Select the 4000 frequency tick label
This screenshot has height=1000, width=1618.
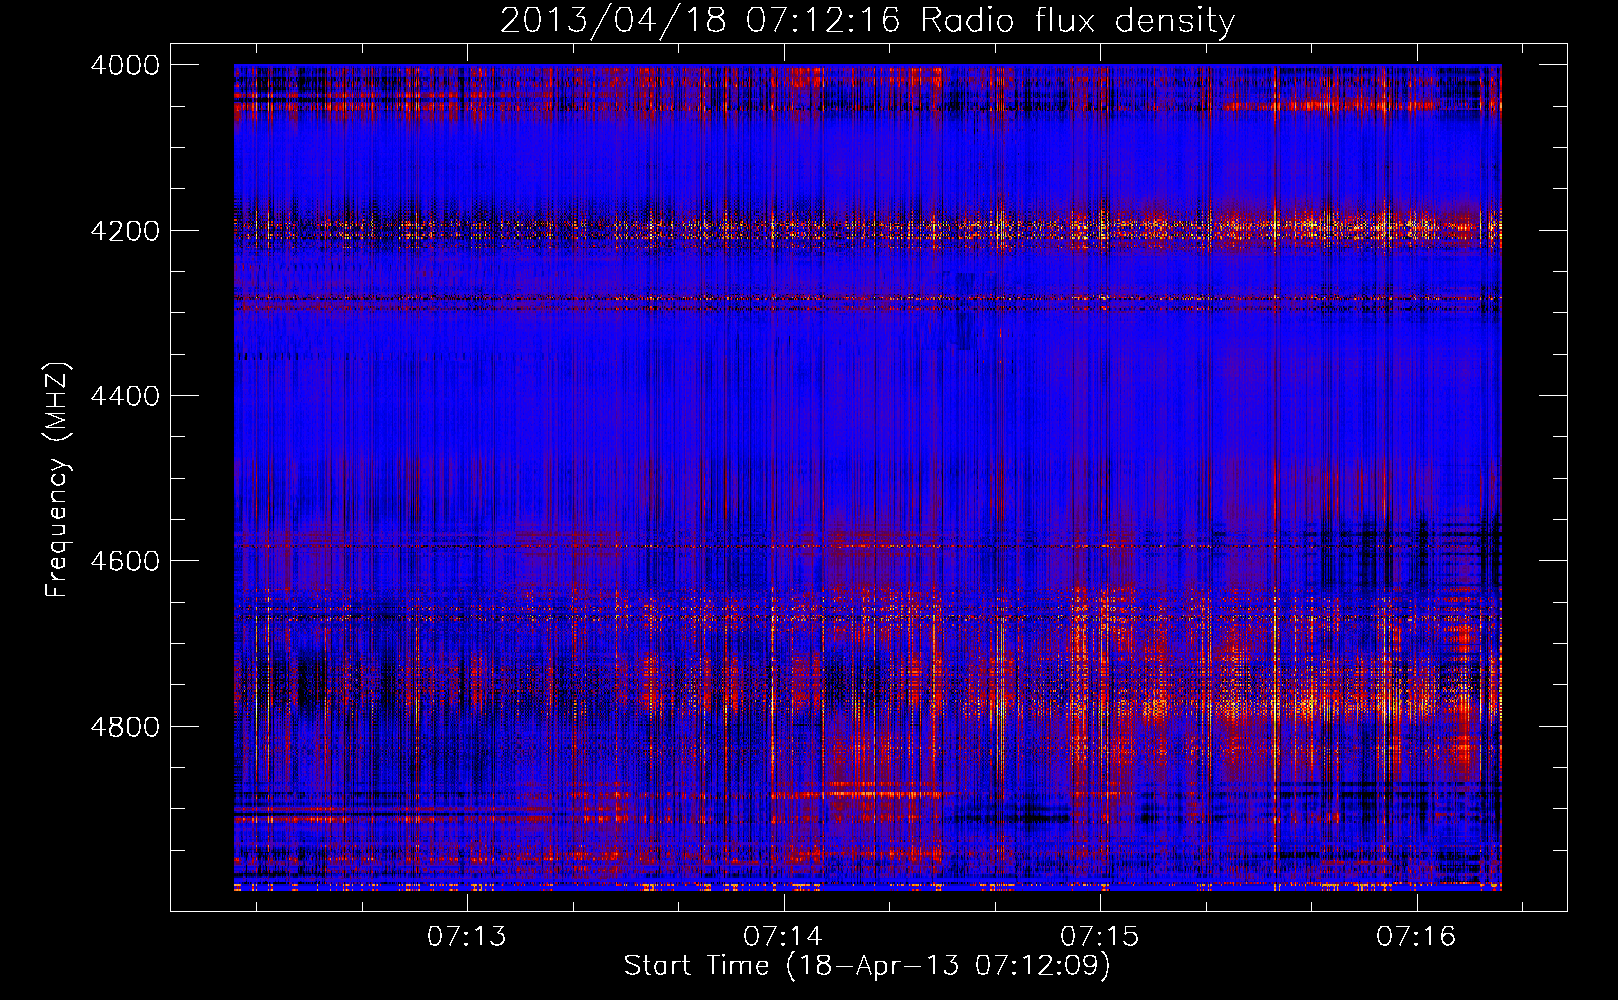125,65
